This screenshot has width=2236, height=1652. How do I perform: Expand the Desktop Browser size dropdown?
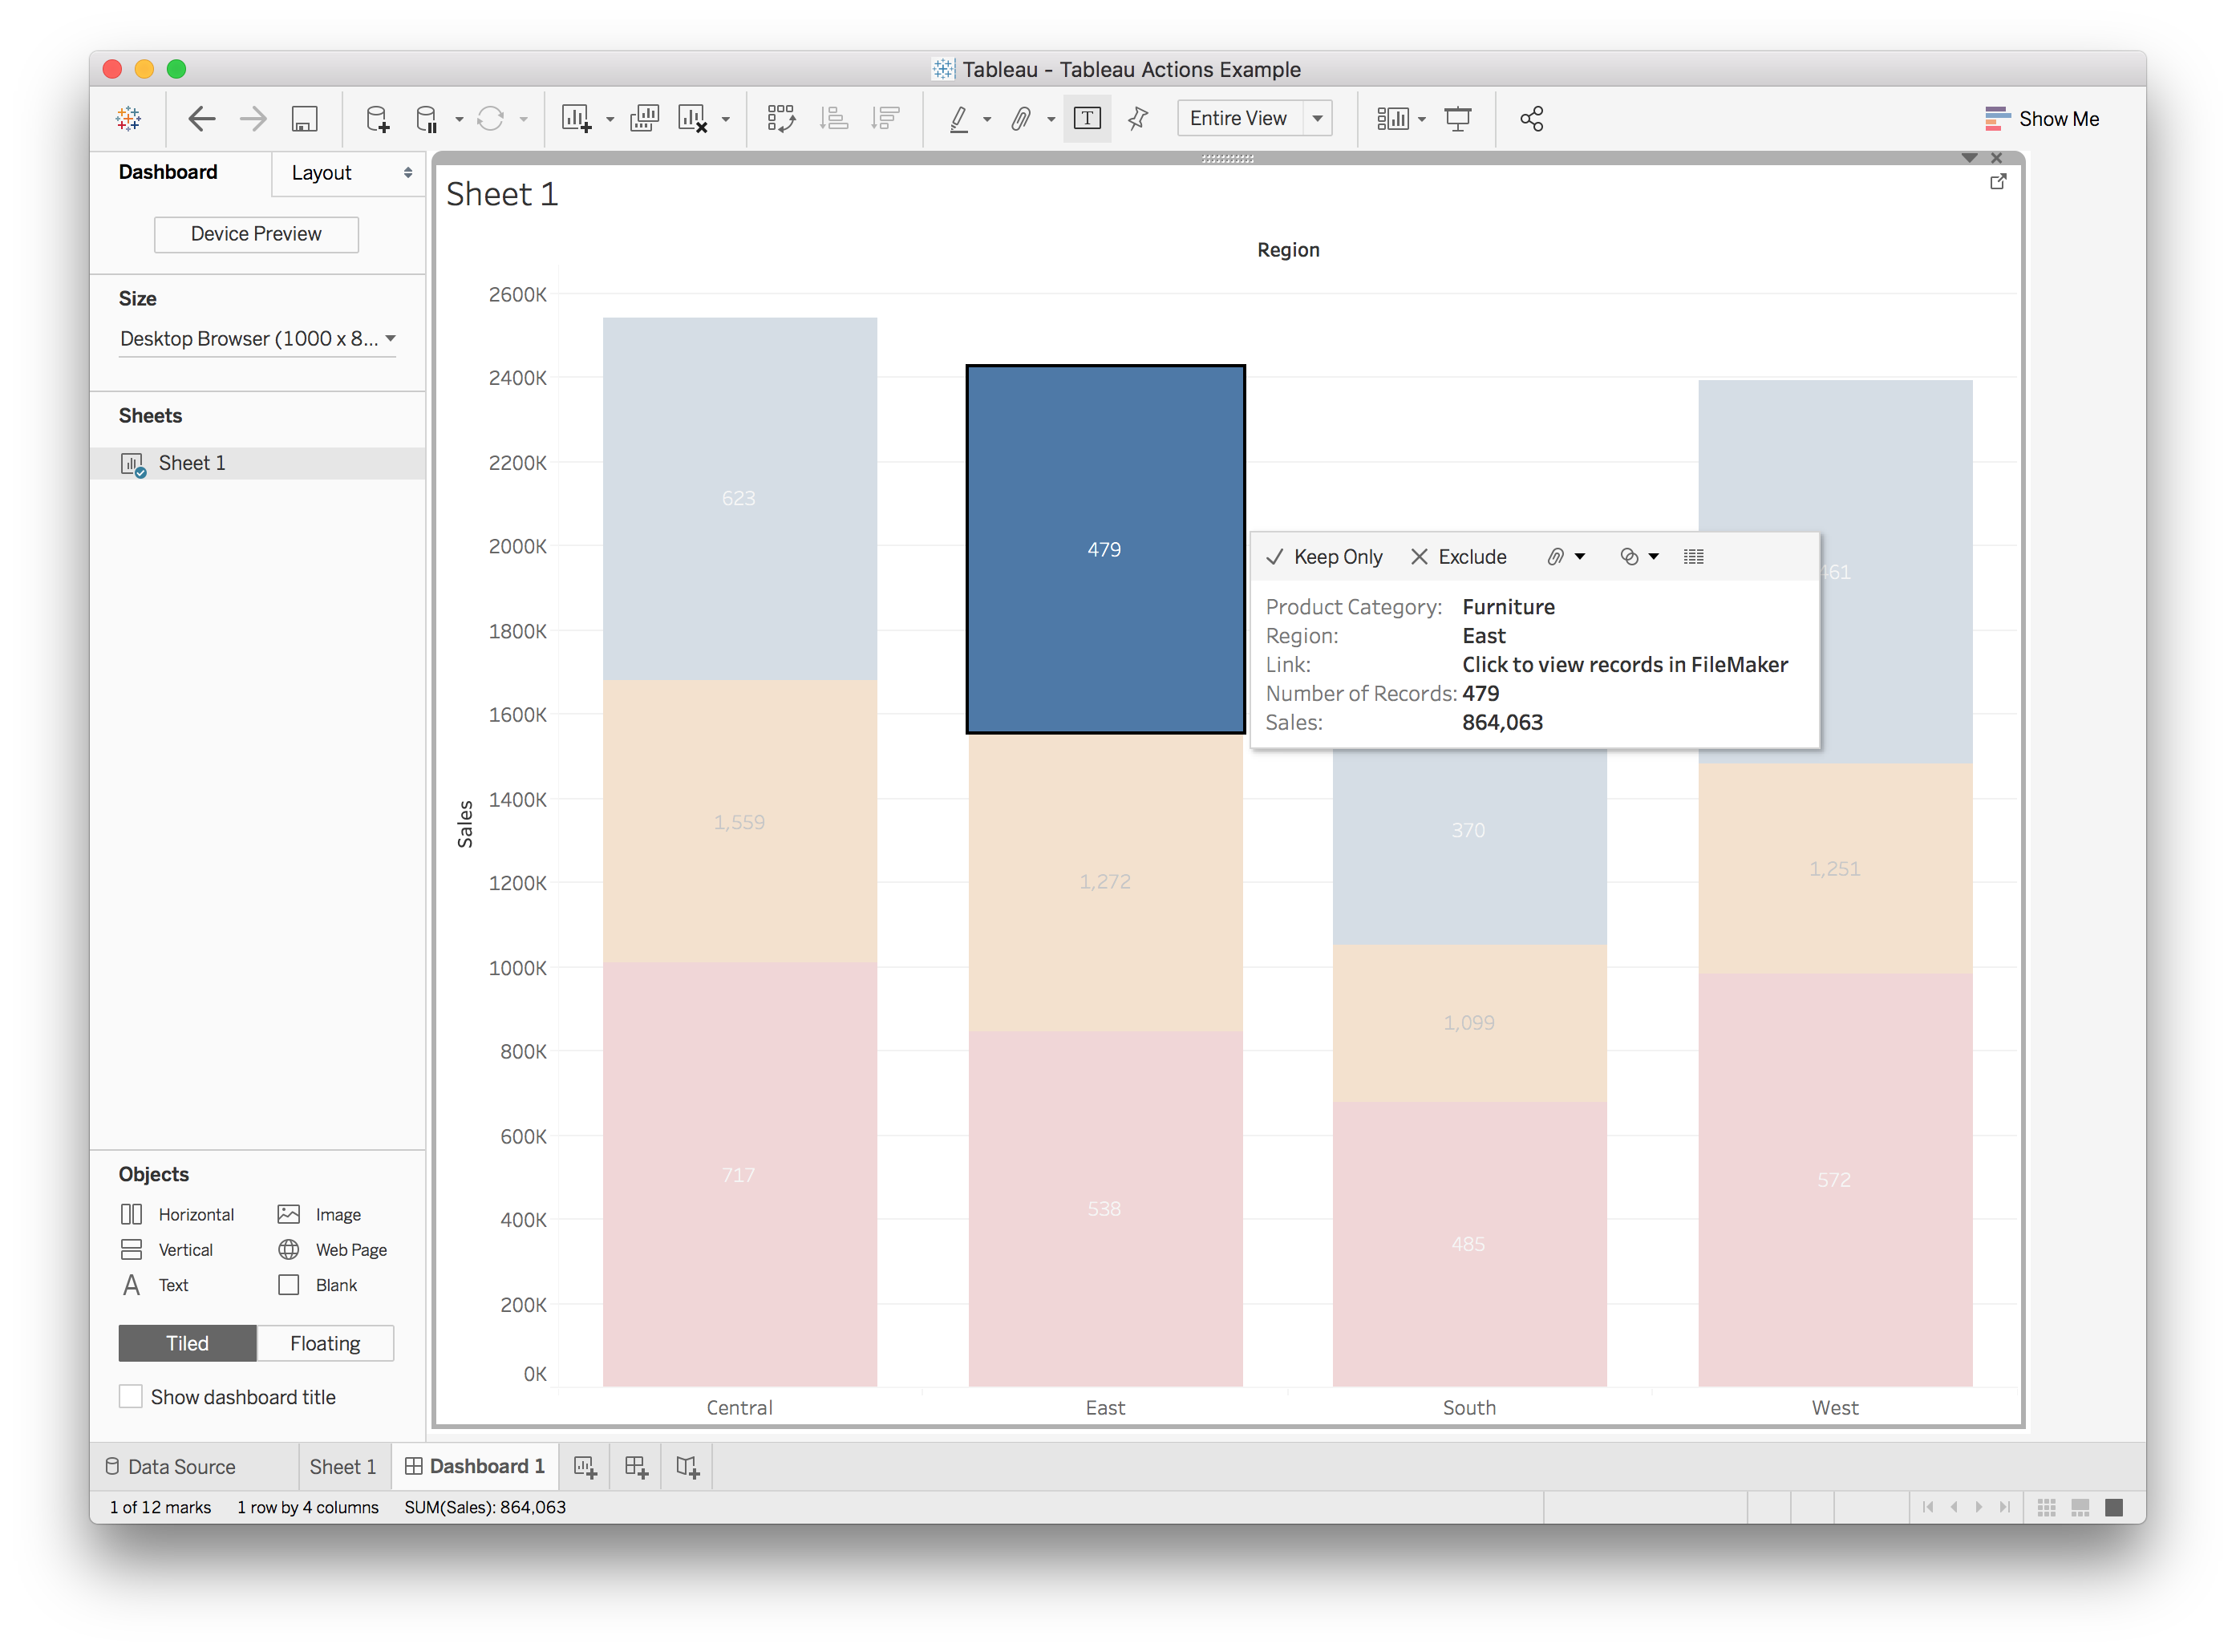tap(257, 339)
